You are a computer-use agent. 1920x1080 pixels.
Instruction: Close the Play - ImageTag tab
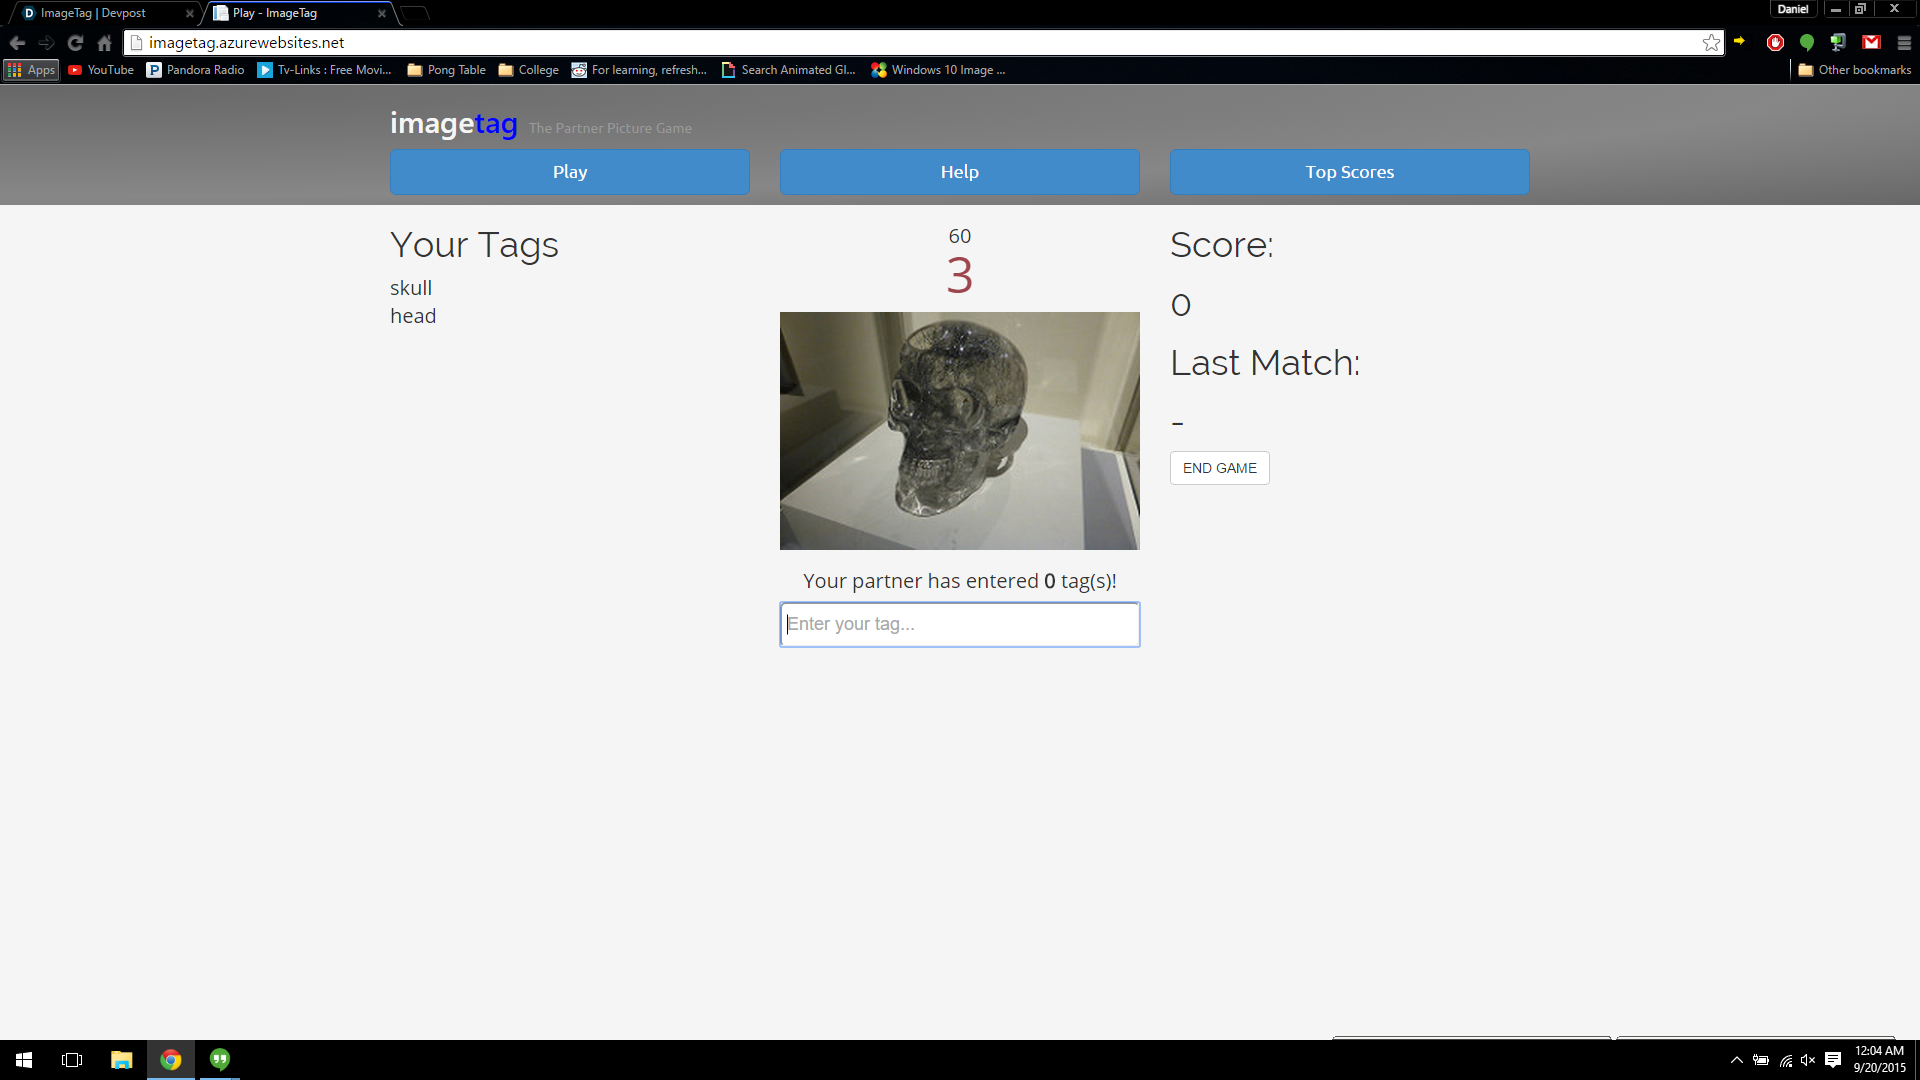click(x=382, y=14)
